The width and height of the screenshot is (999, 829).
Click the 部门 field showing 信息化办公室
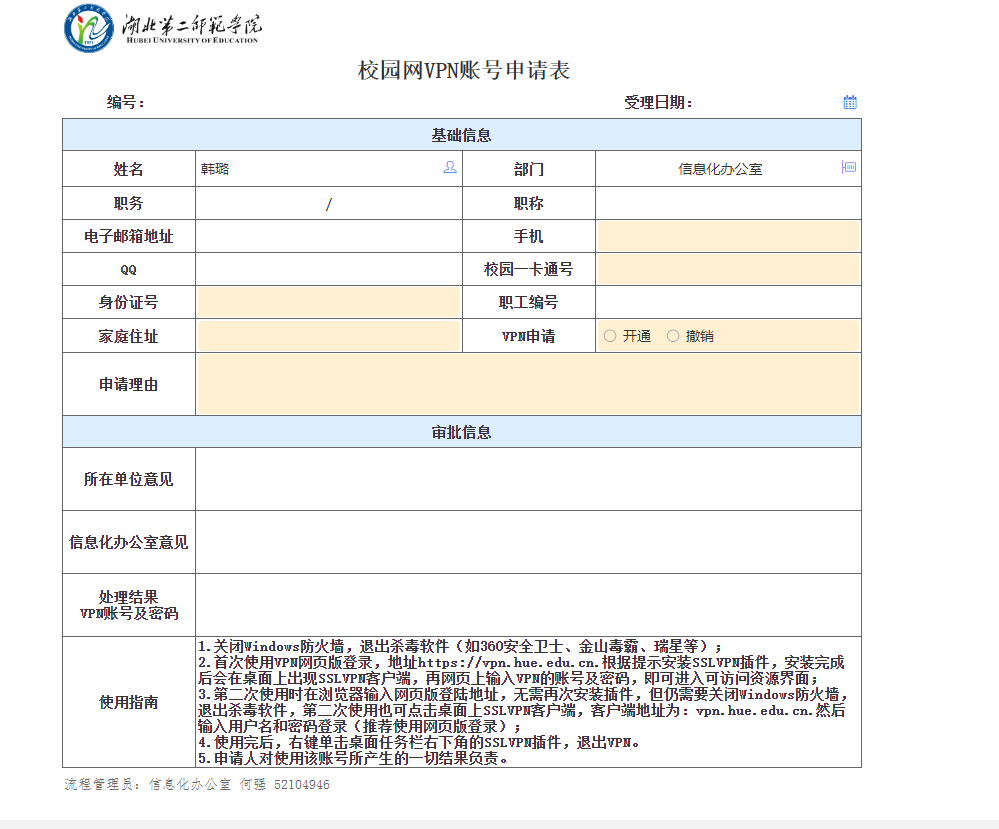[x=719, y=169]
